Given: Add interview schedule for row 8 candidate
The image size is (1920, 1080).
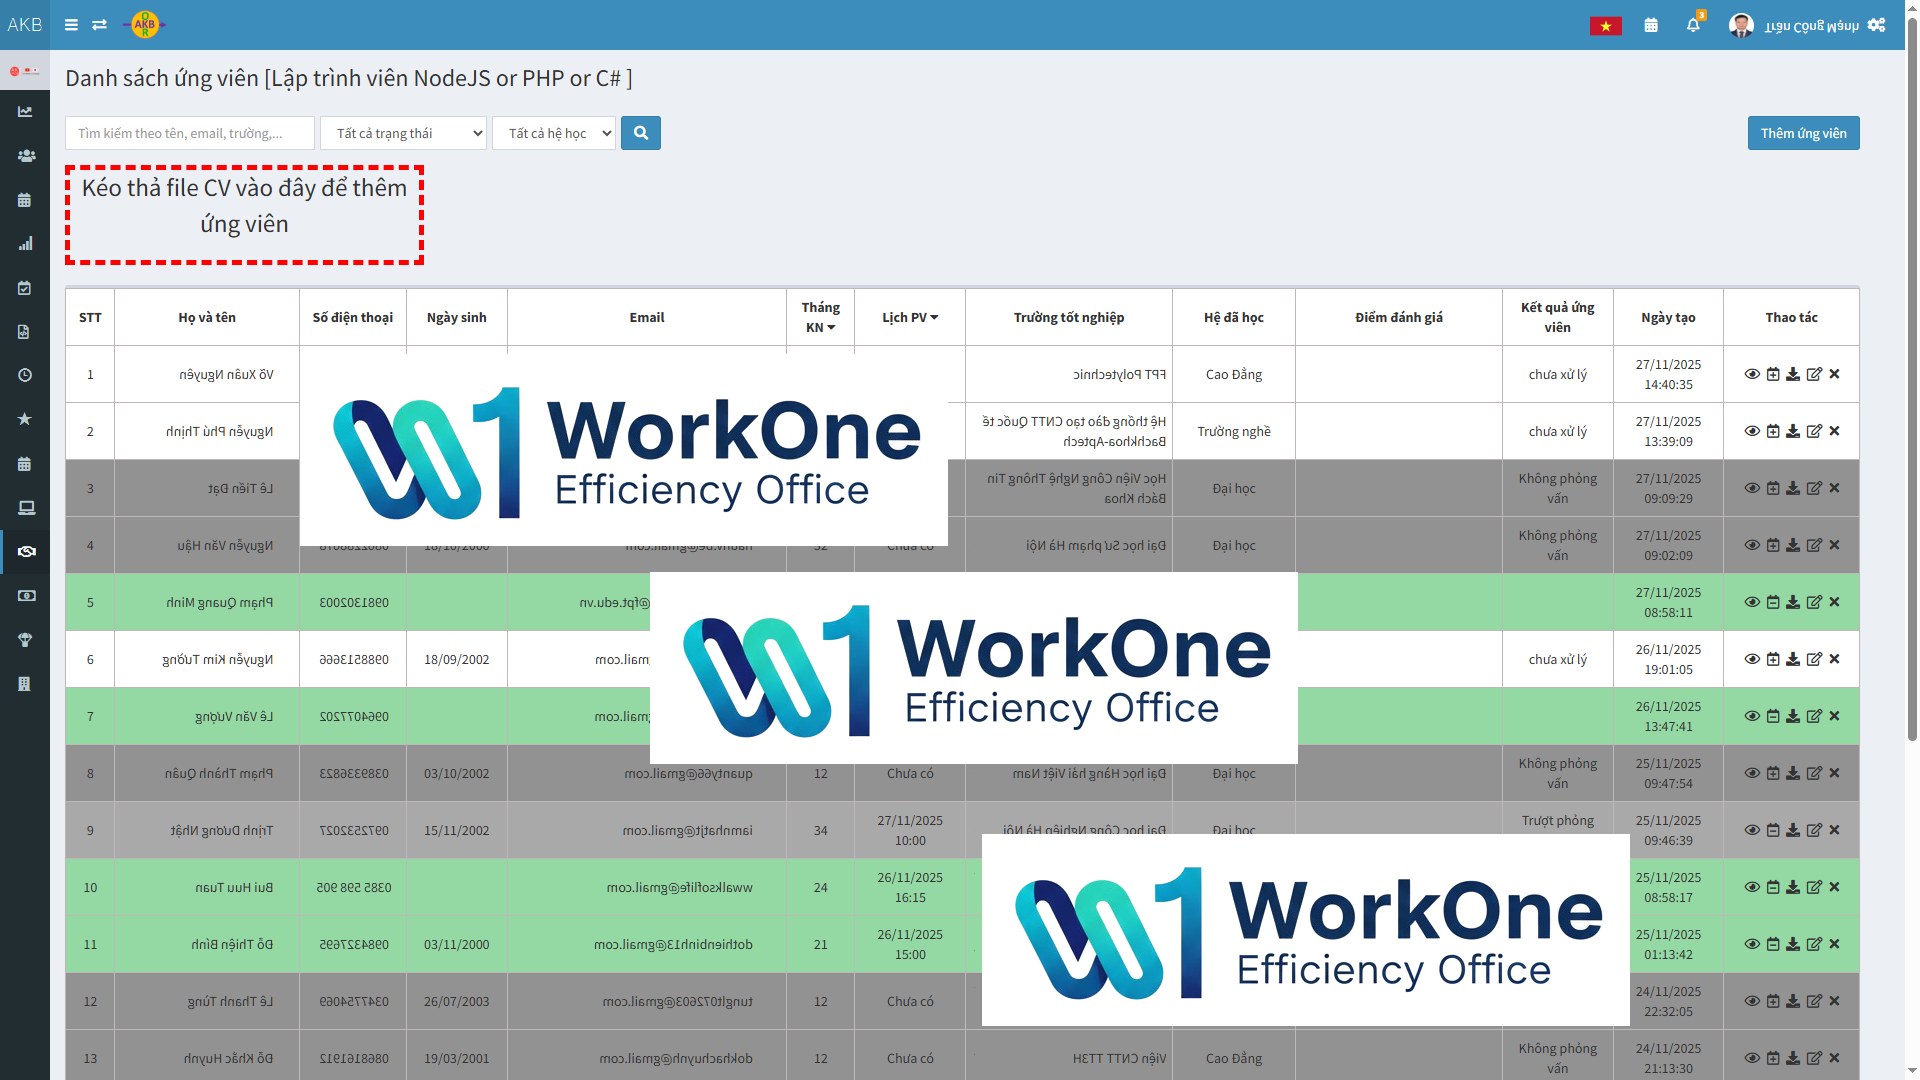Looking at the screenshot, I should tap(1773, 773).
